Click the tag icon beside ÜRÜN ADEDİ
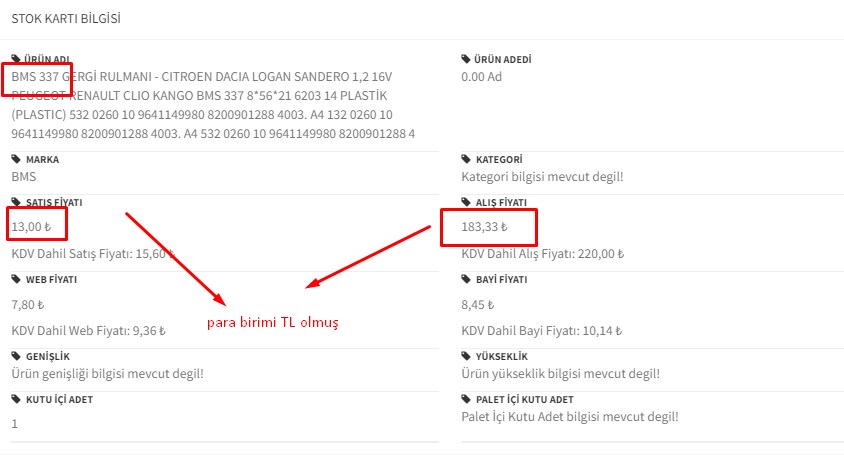 [x=466, y=59]
